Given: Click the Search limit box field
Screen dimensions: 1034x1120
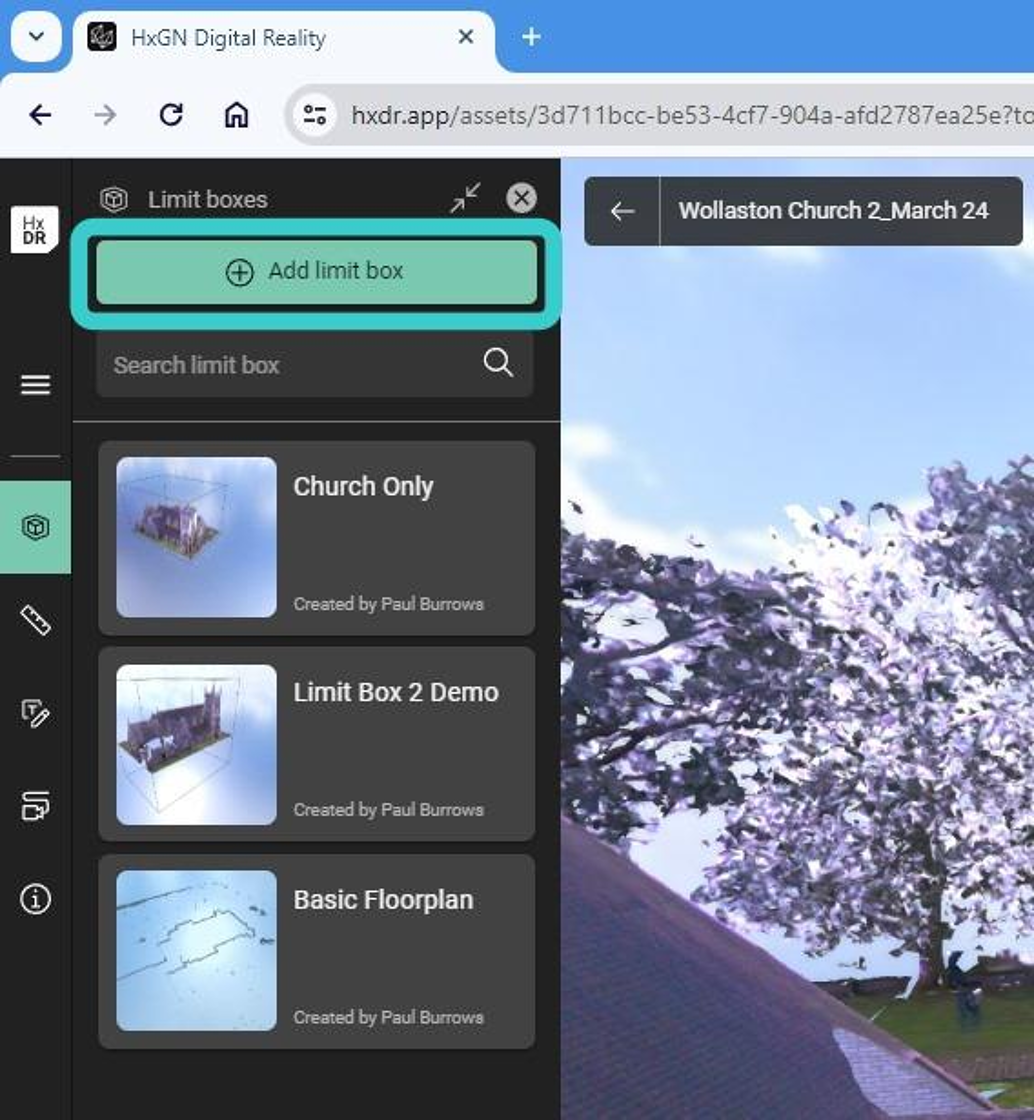Looking at the screenshot, I should [315, 364].
